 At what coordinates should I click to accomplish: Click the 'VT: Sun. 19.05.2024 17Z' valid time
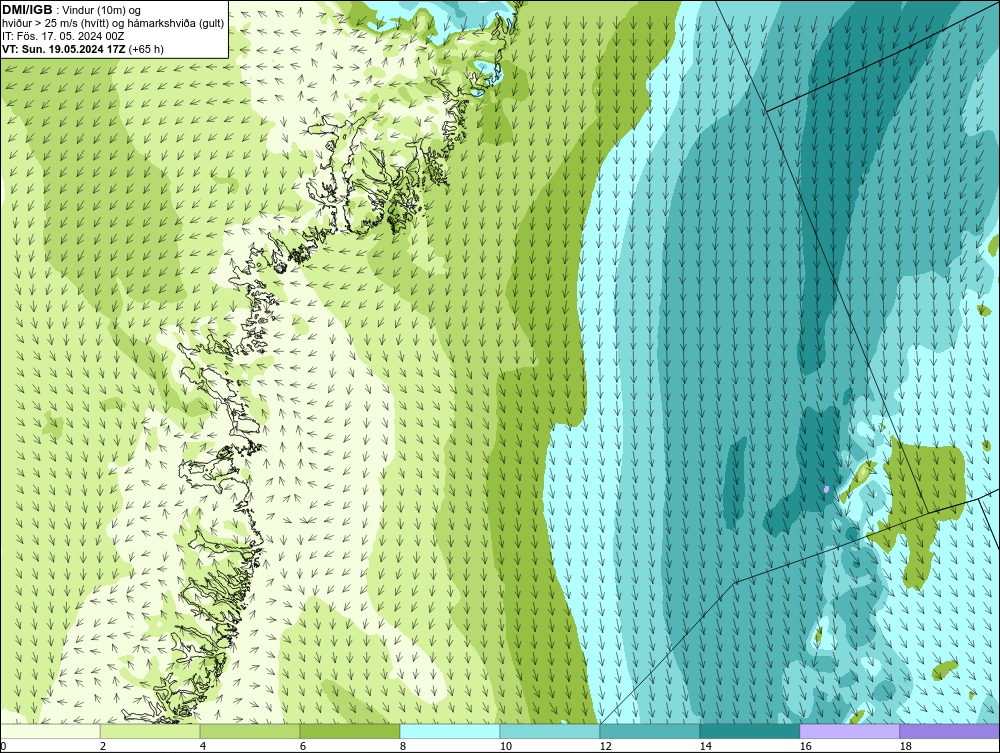[x=64, y=49]
